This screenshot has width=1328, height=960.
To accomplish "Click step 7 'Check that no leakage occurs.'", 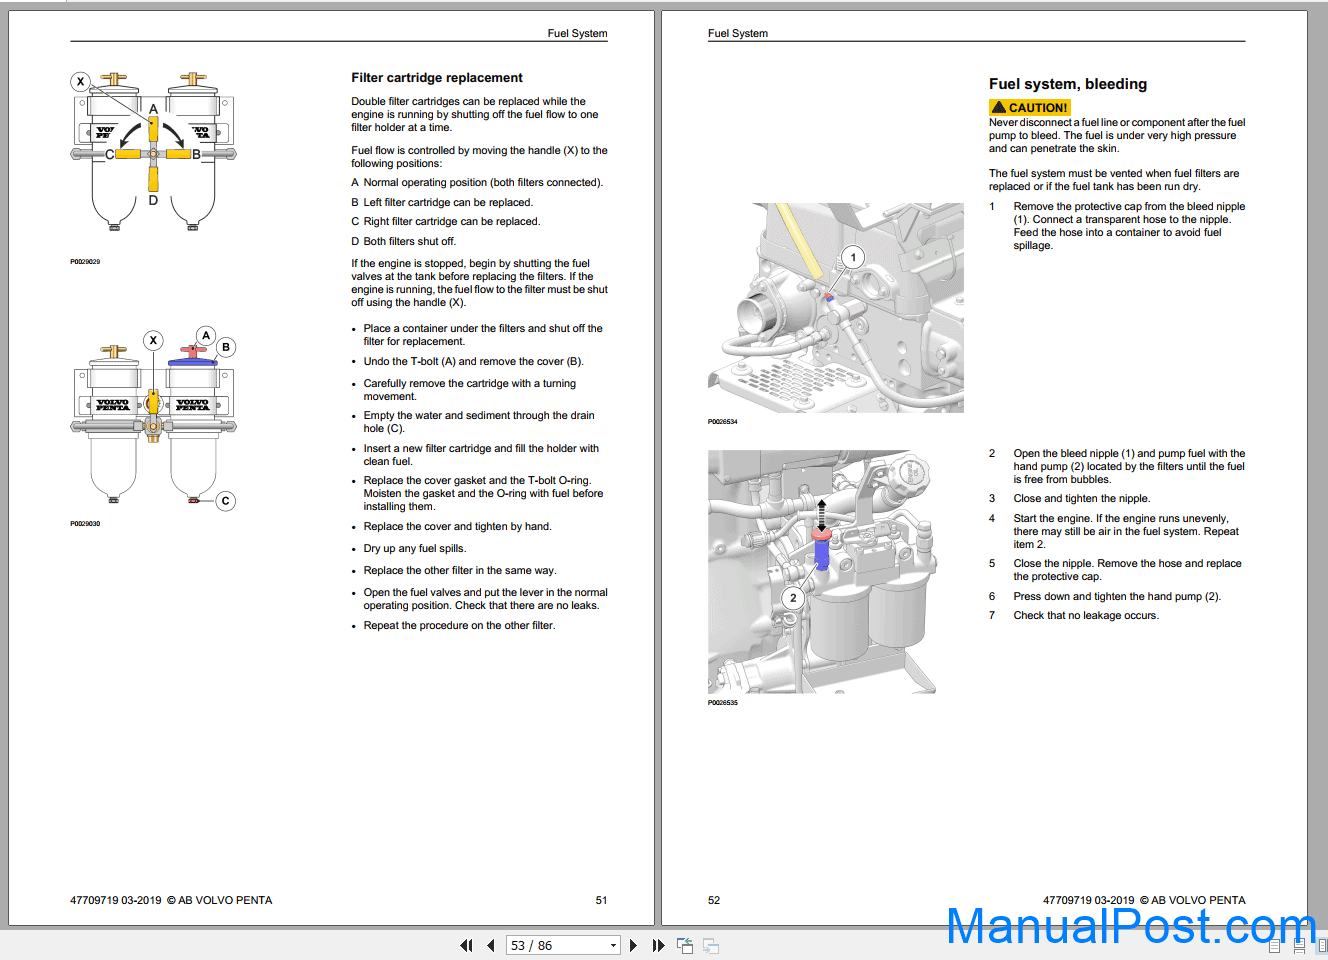I will pyautogui.click(x=1086, y=616).
